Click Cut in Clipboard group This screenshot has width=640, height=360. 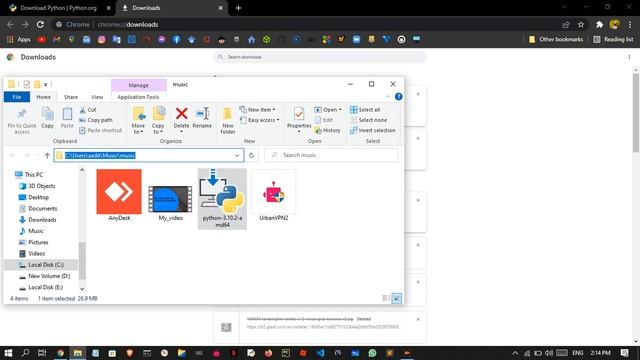click(88, 110)
